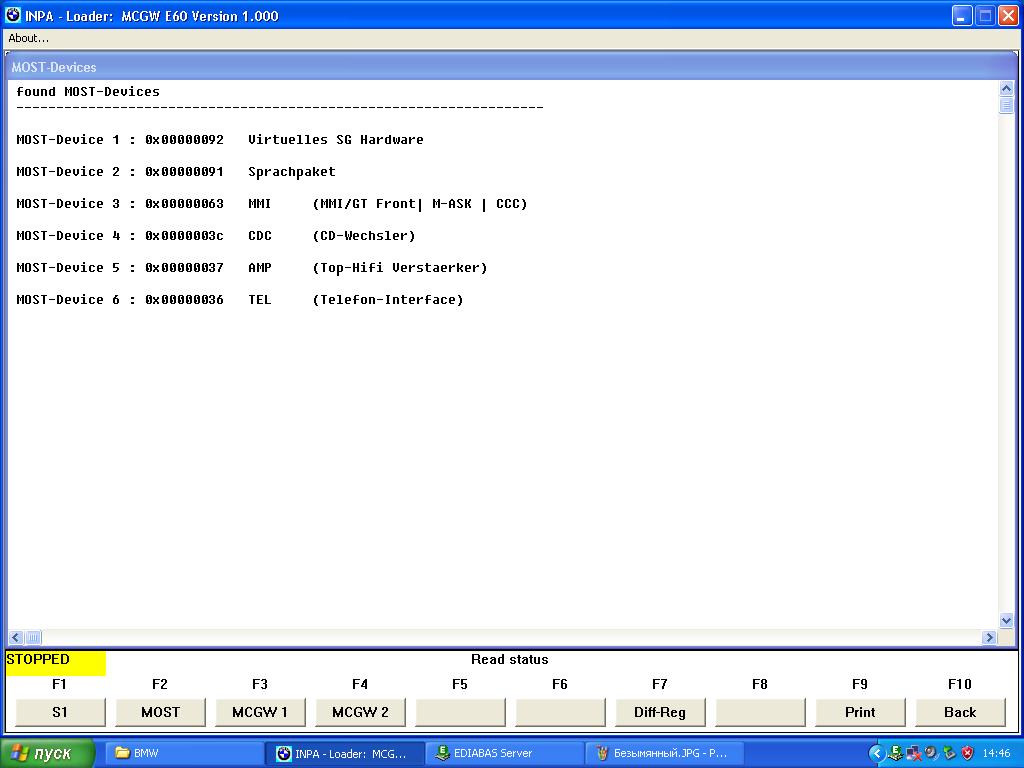Close the INPA window
The height and width of the screenshot is (768, 1024).
point(1008,16)
